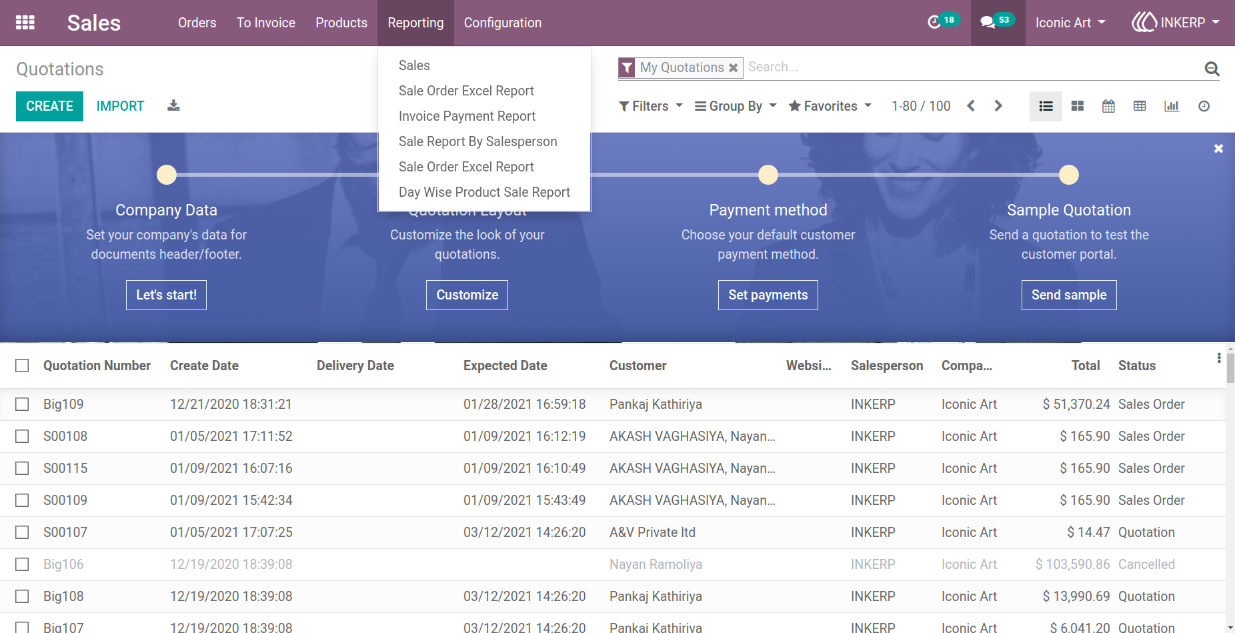Tick the checkbox for quotation S00107
The height and width of the screenshot is (633, 1235).
(x=22, y=533)
